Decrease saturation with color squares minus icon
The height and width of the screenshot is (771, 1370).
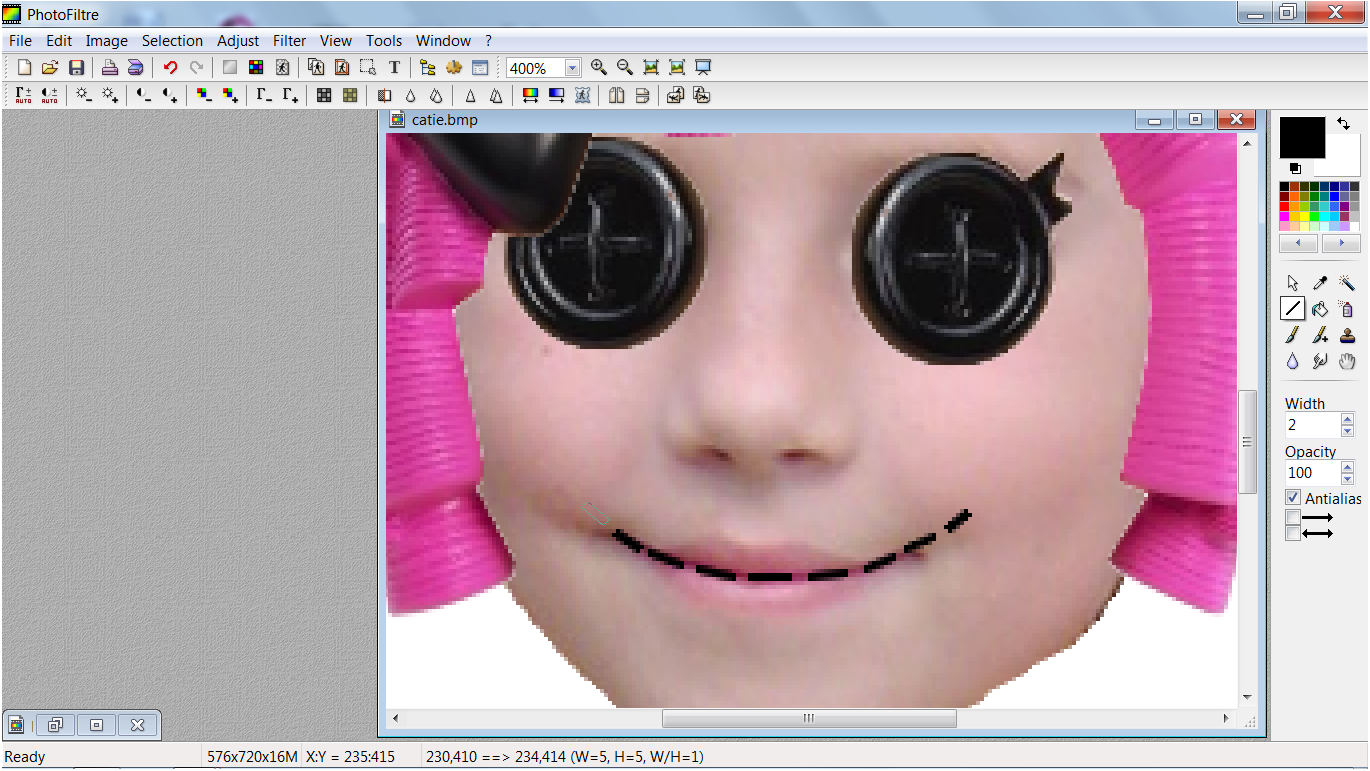coord(204,95)
